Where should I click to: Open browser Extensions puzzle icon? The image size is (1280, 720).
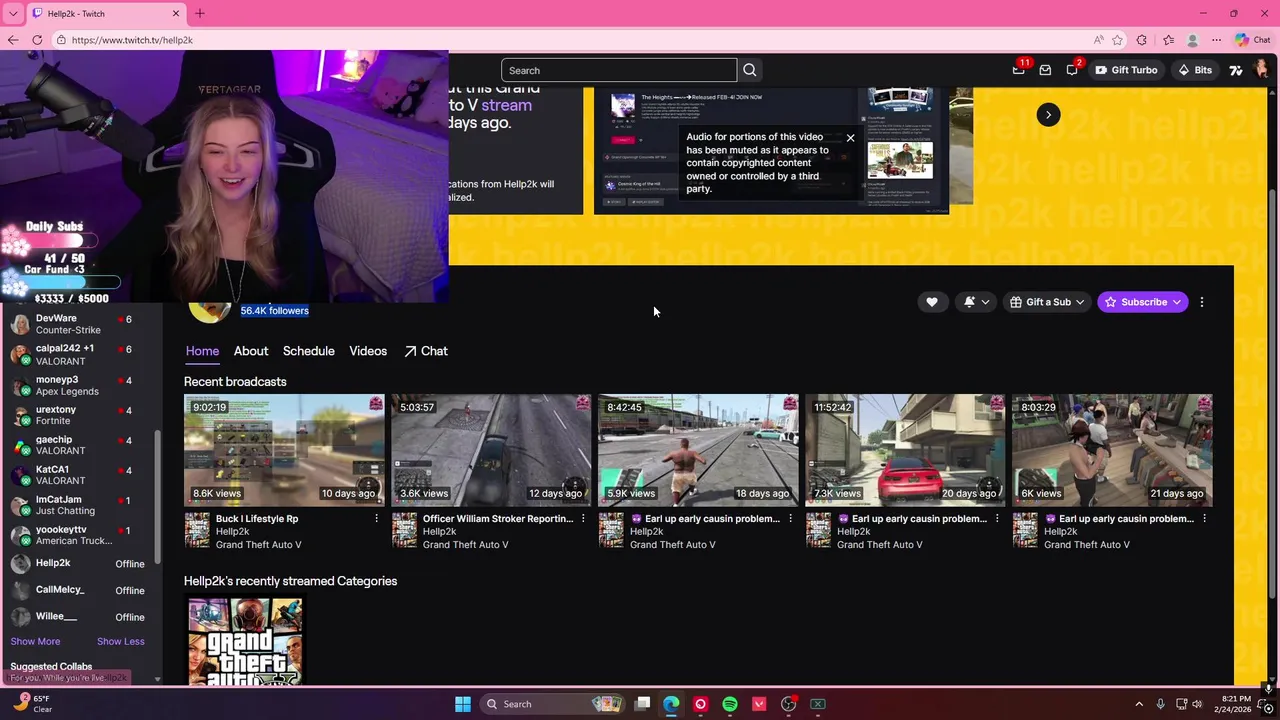point(1142,40)
